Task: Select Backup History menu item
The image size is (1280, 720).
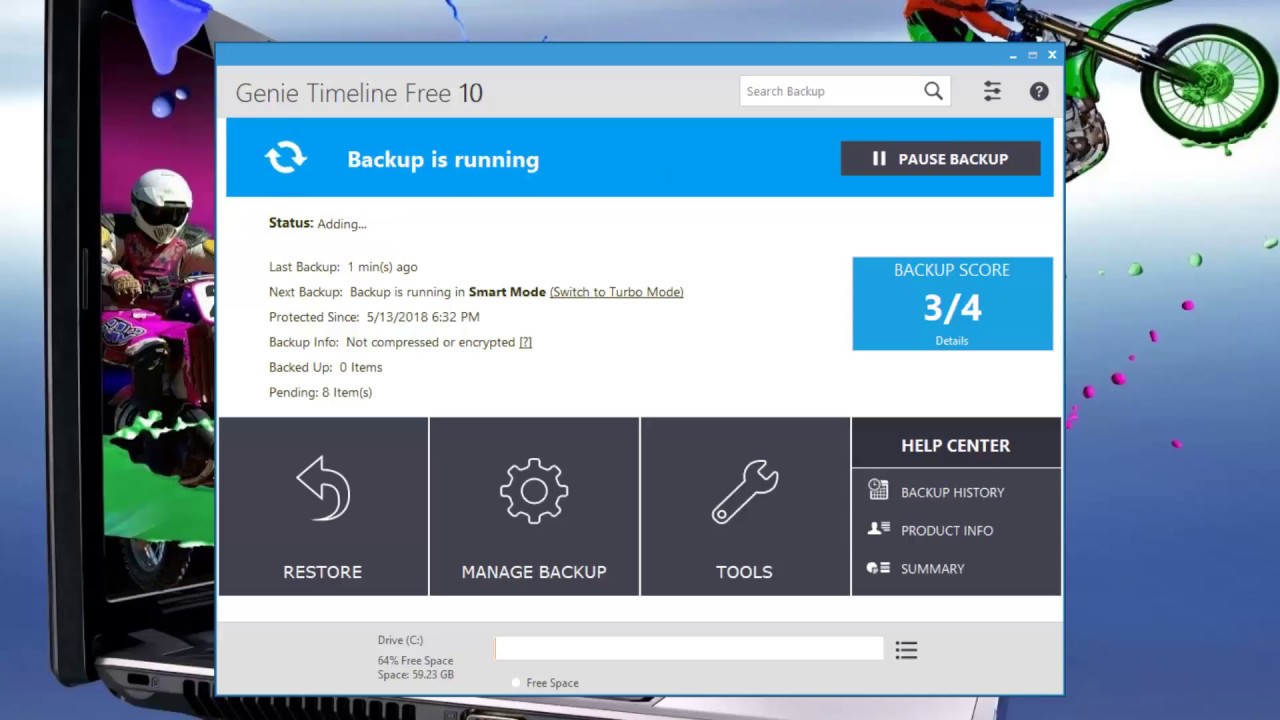Action: coord(952,492)
